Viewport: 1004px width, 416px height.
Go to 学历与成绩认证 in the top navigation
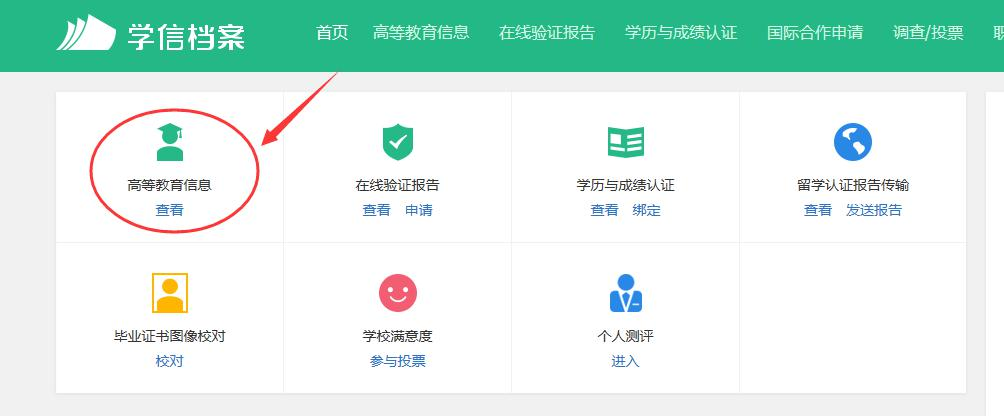tap(680, 33)
